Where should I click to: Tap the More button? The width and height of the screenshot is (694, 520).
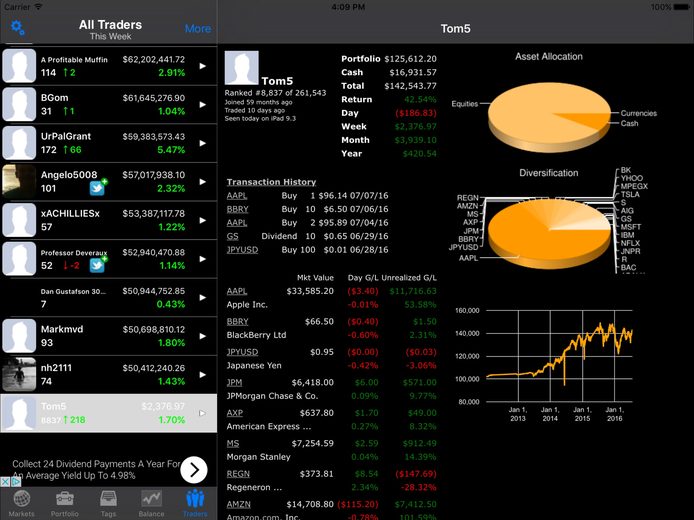197,29
